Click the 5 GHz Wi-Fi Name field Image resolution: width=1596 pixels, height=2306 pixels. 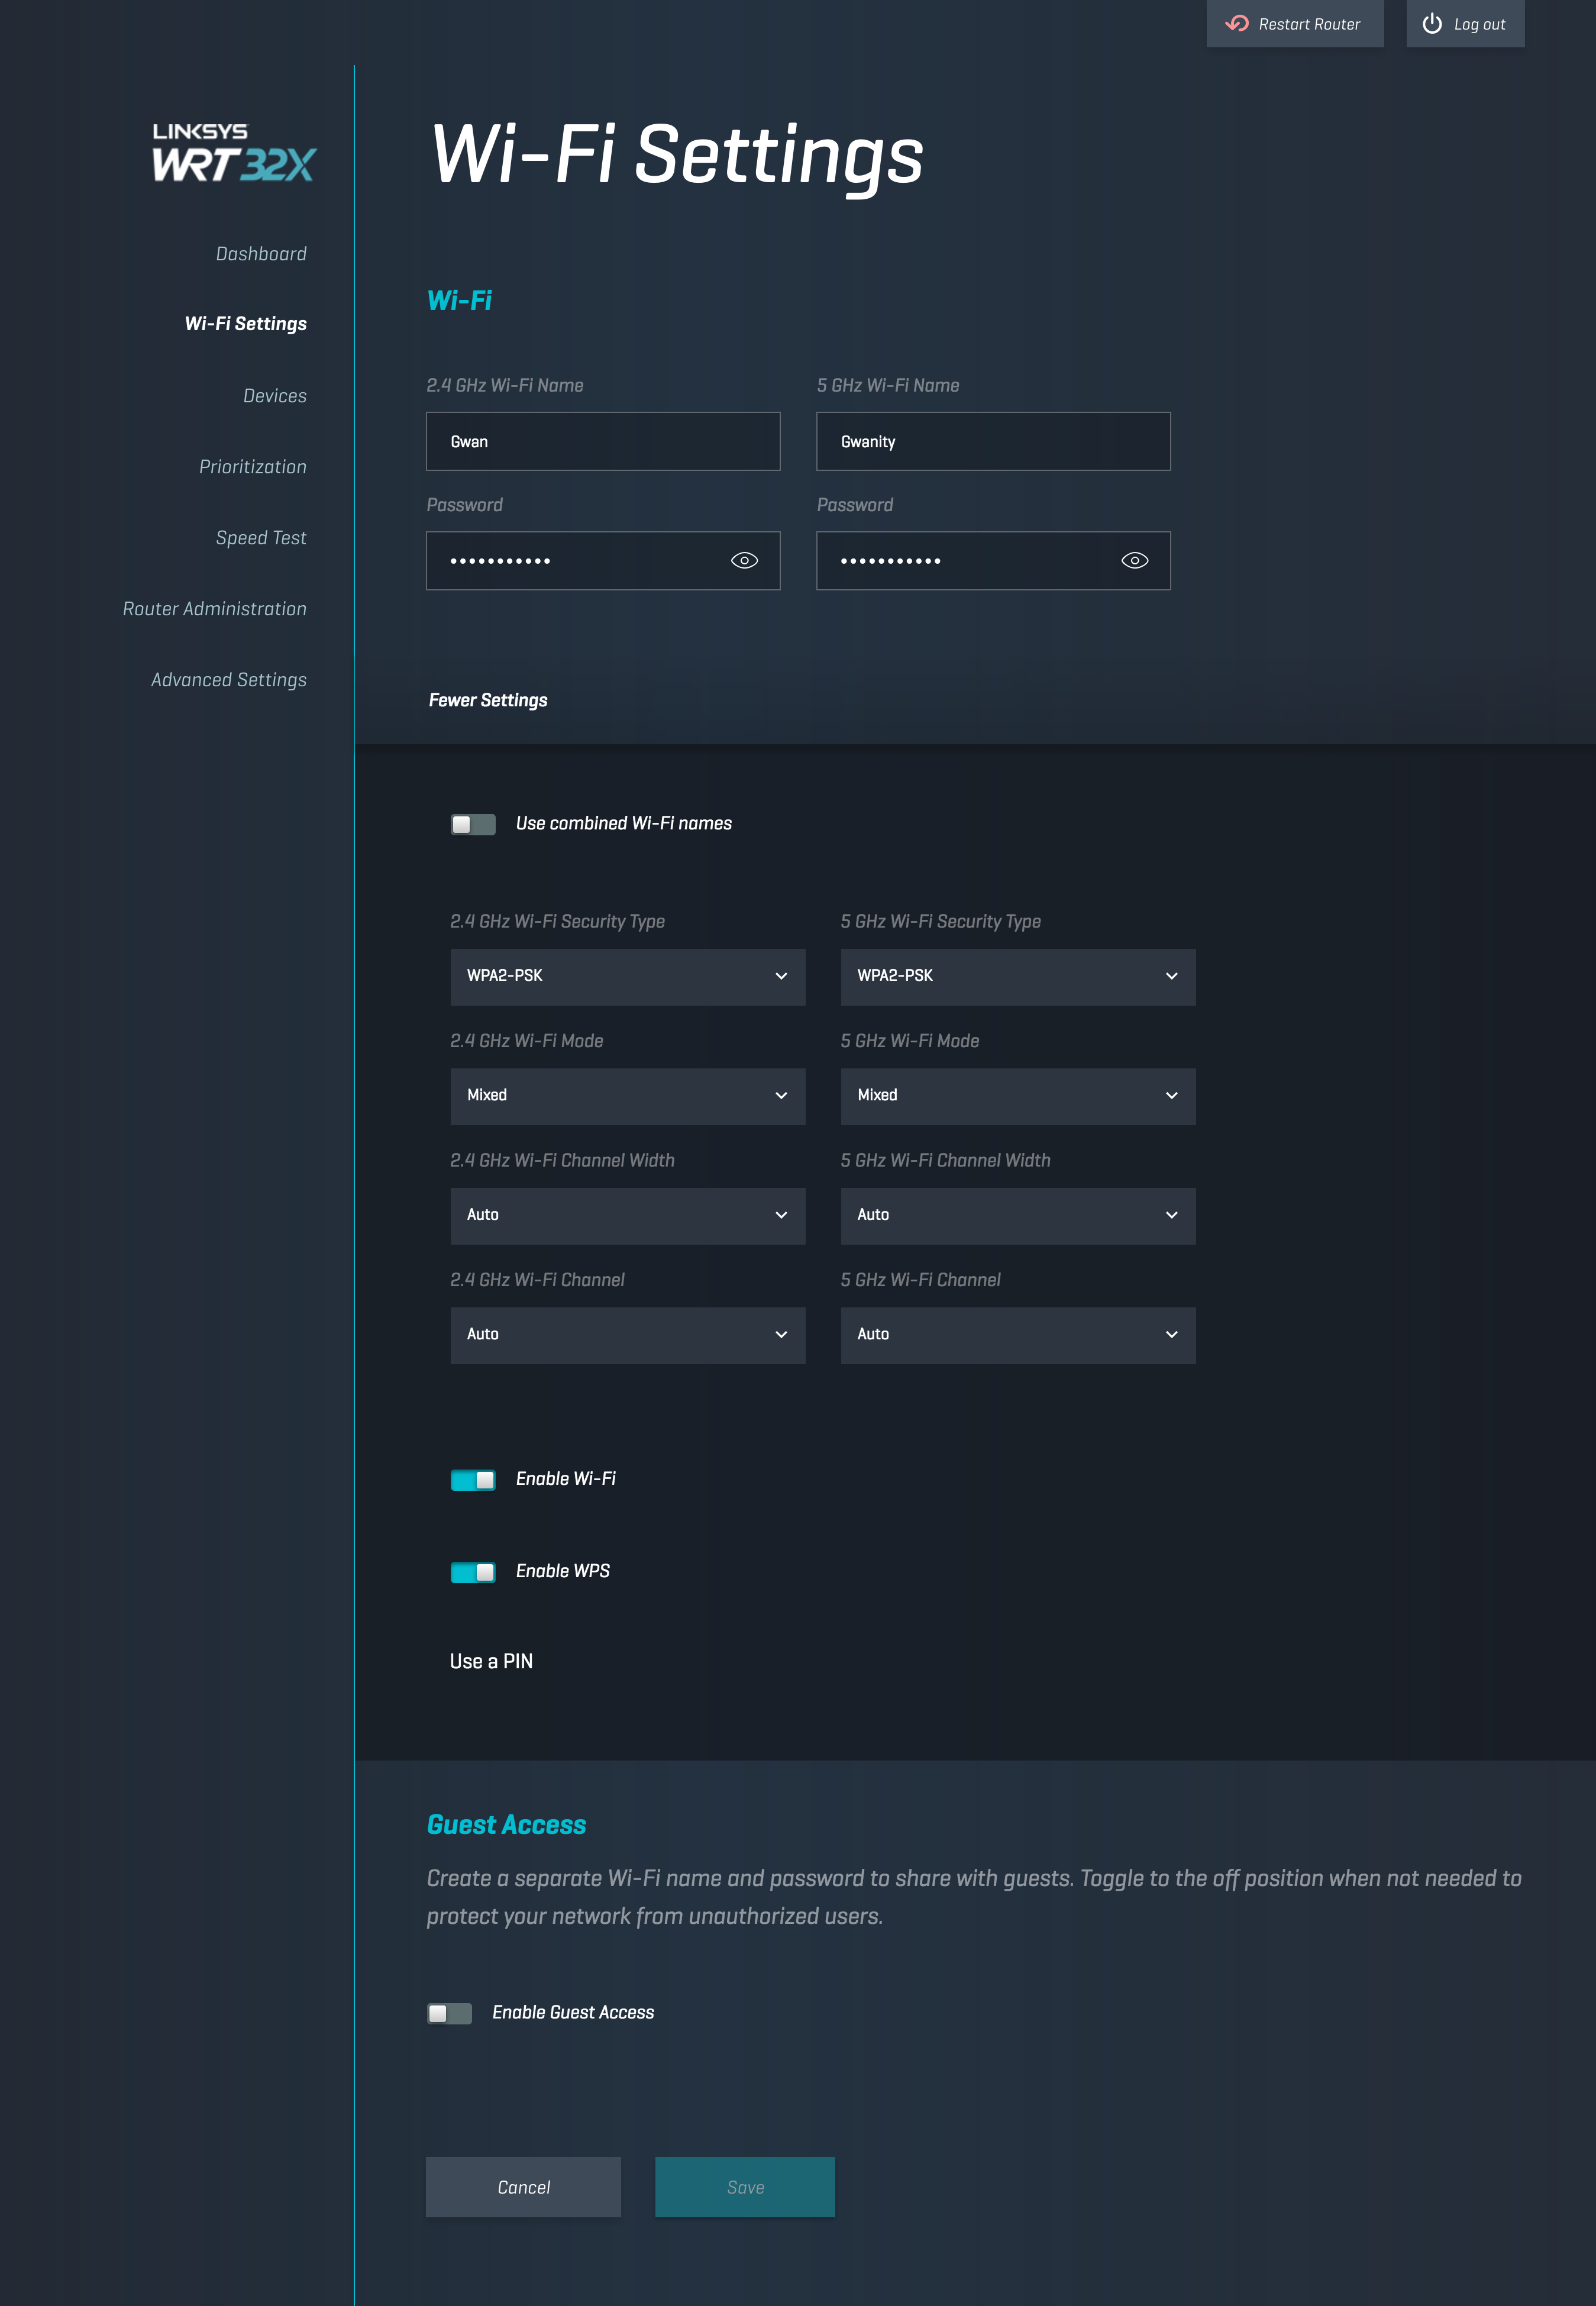[x=992, y=442]
